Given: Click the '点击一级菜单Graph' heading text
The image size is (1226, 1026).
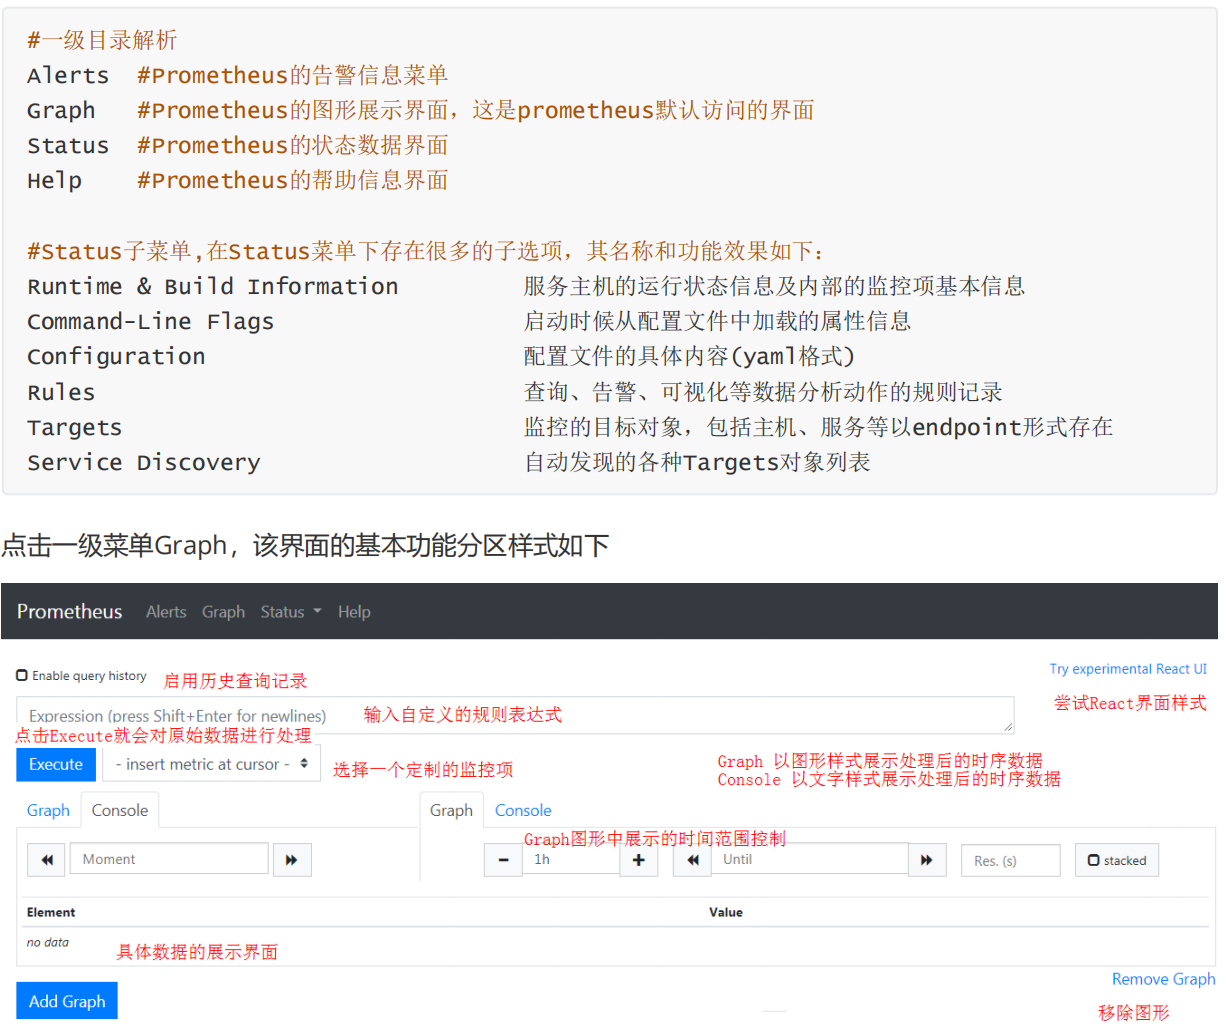Looking at the screenshot, I should pyautogui.click(x=115, y=545).
